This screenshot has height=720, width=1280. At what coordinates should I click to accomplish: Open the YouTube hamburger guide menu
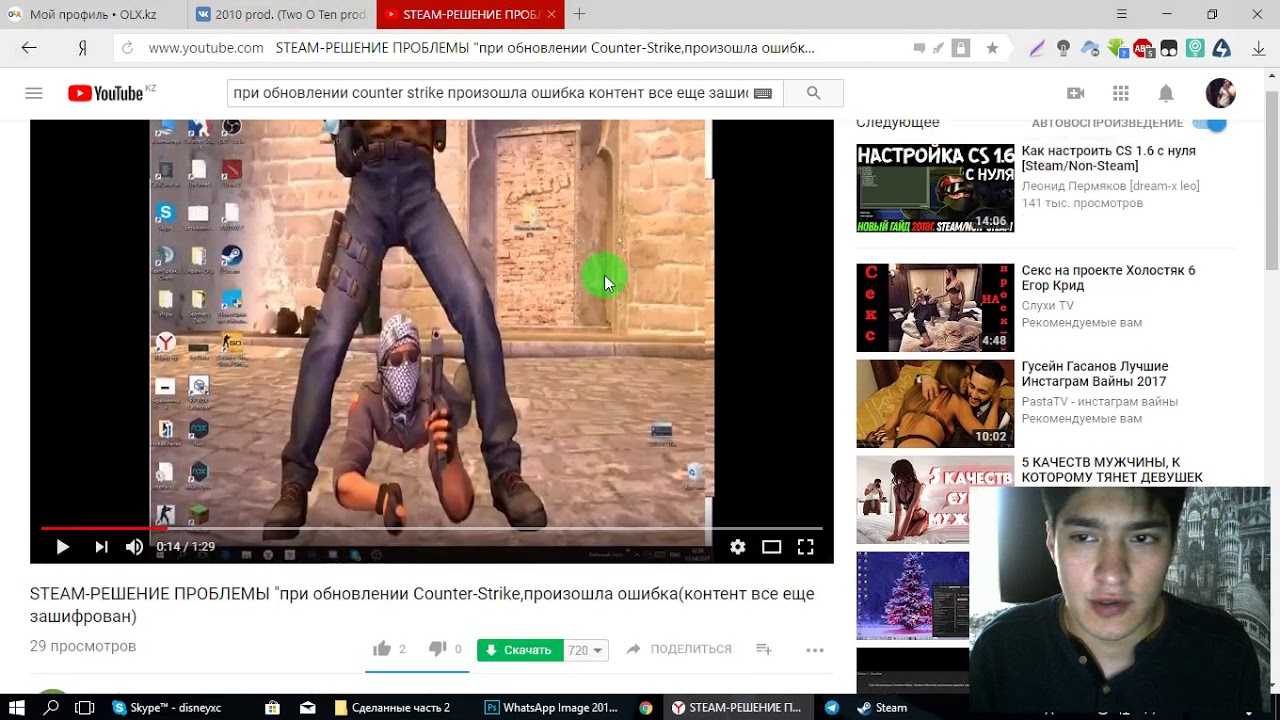click(34, 93)
